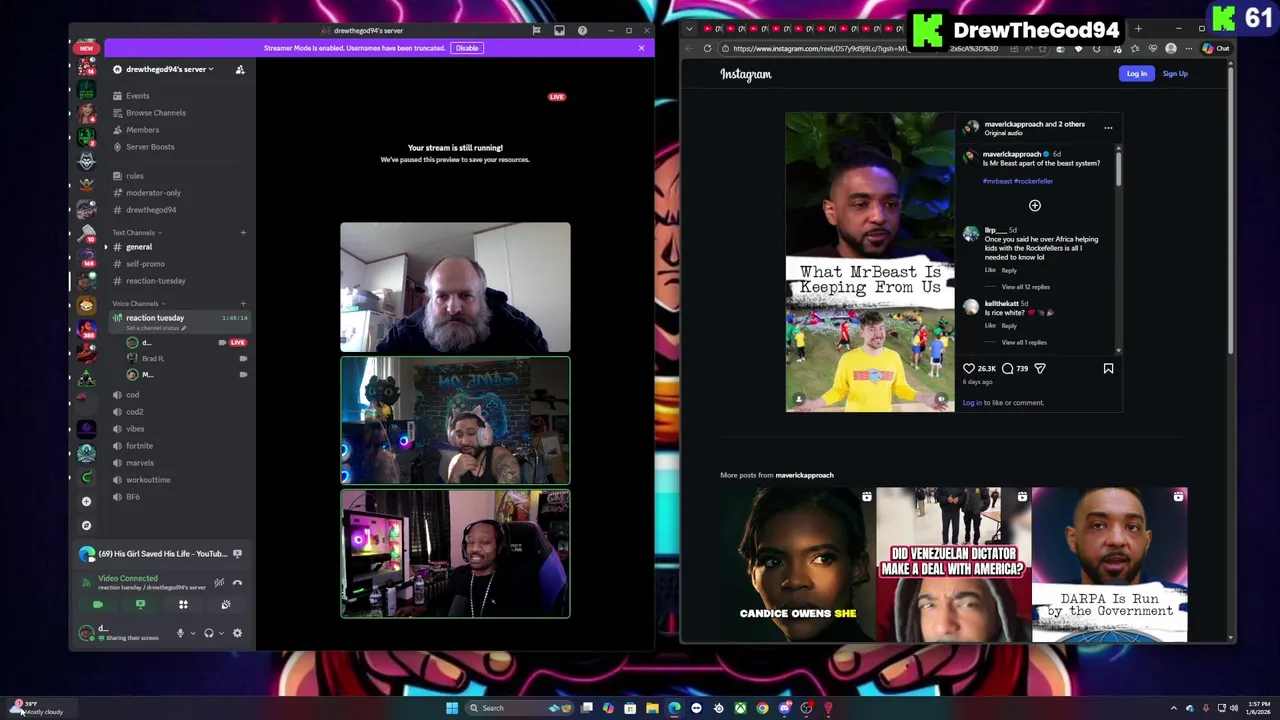Toggle camera on/off in voice panel

tap(97, 604)
